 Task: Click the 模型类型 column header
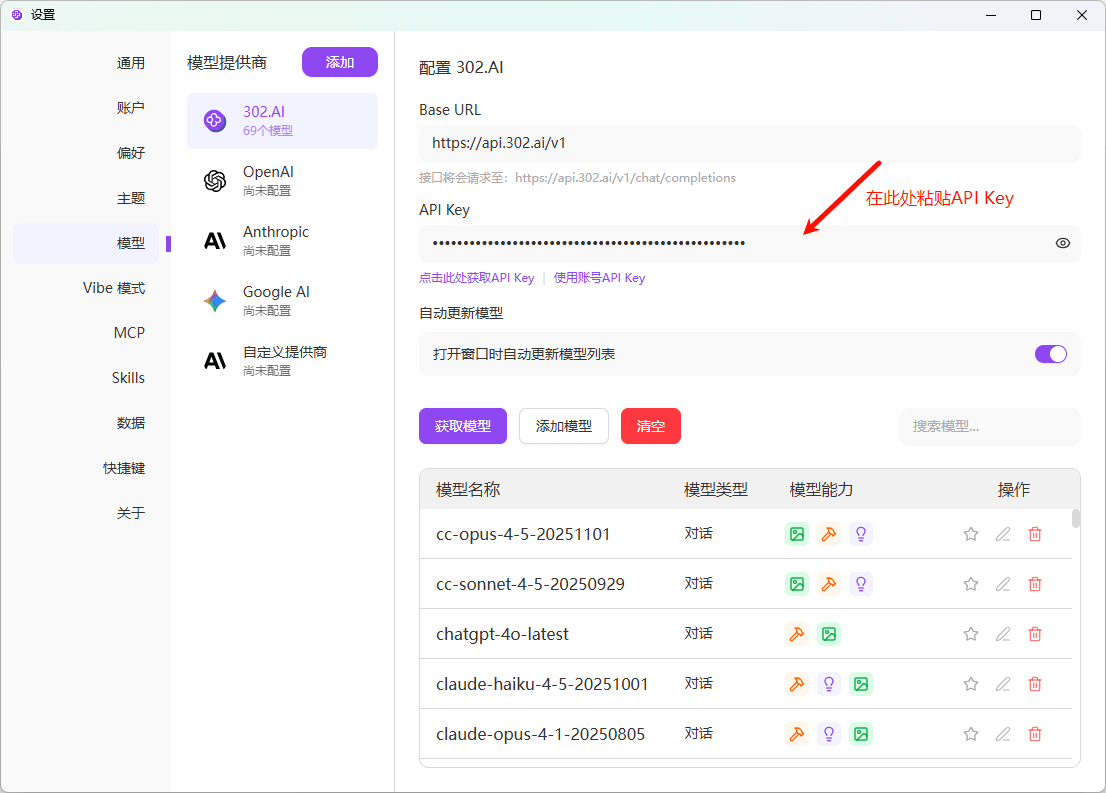point(715,490)
